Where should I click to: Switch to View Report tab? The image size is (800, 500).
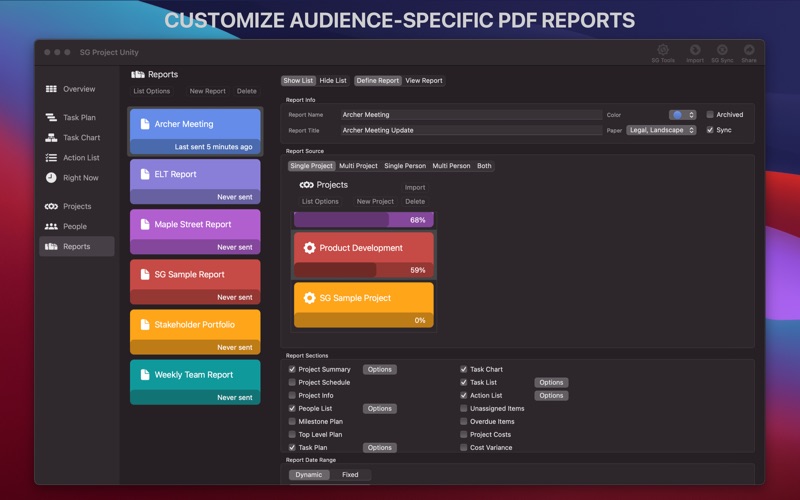pyautogui.click(x=424, y=81)
